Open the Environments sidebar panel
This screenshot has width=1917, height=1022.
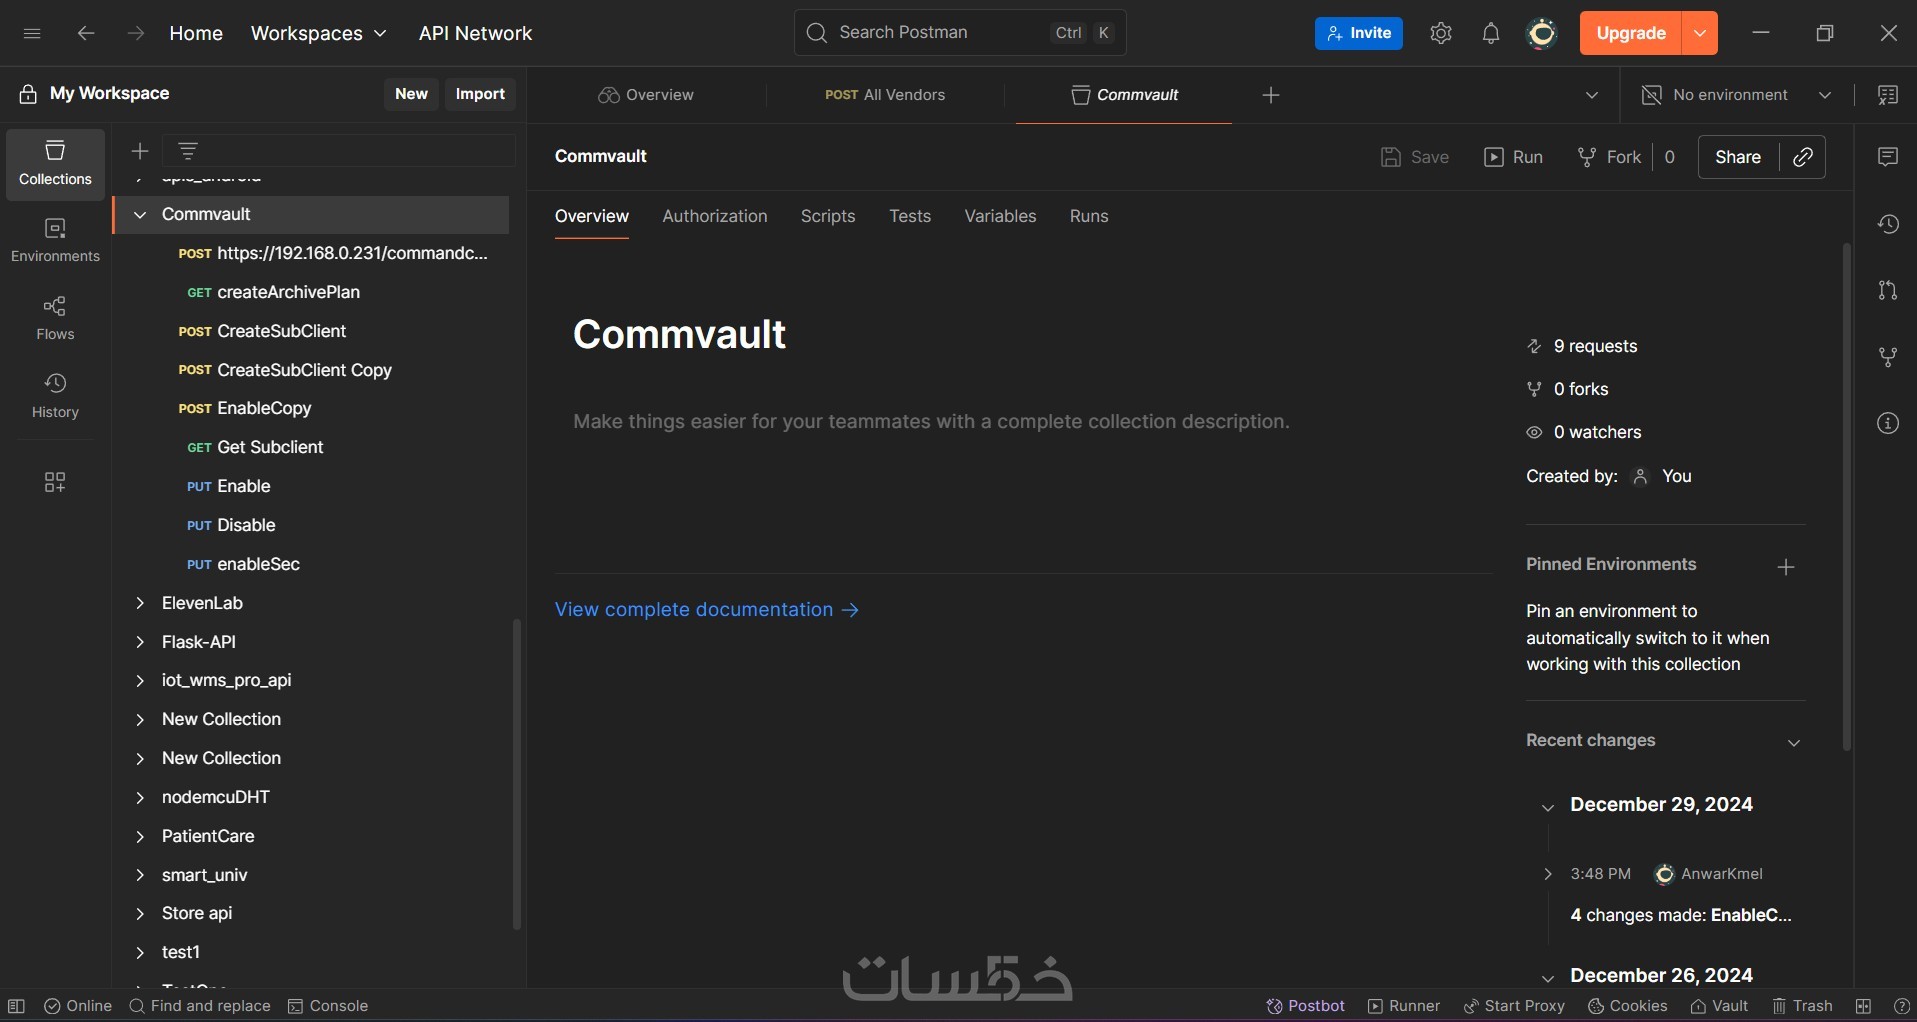tap(55, 241)
